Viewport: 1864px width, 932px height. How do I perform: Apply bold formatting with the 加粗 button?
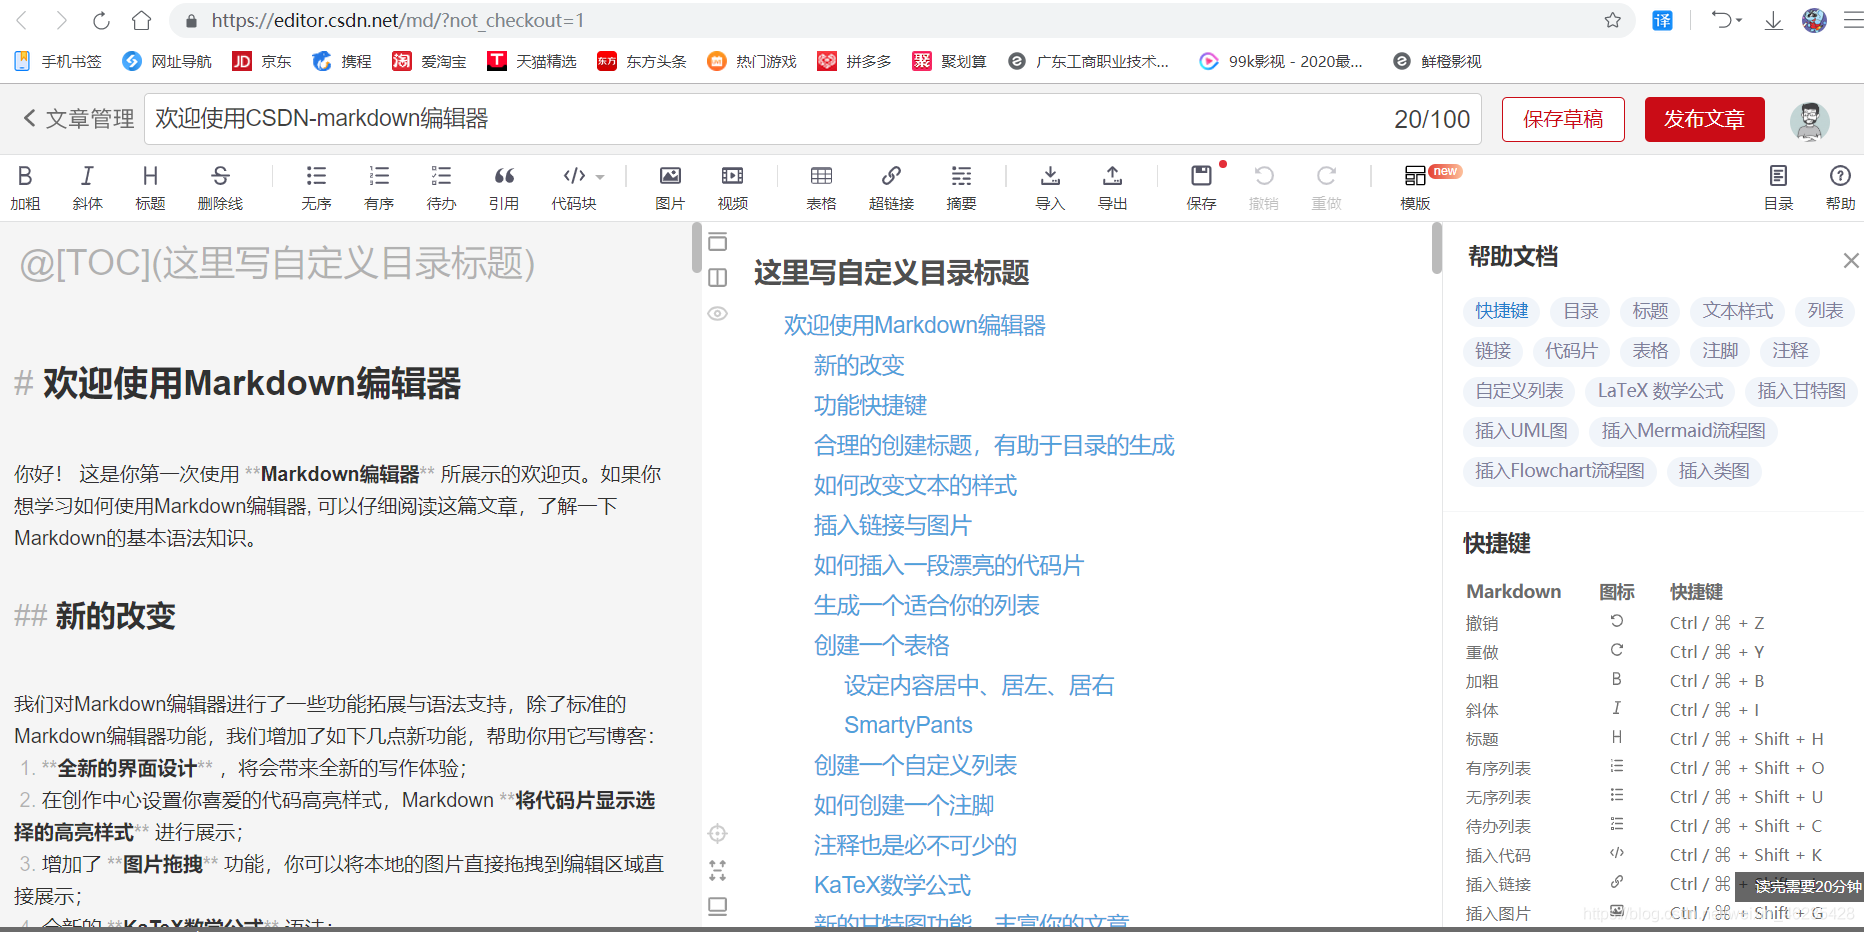(x=25, y=187)
